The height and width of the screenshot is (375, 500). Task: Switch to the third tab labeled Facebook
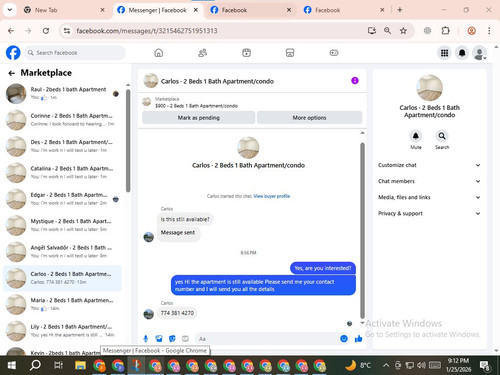(250, 10)
